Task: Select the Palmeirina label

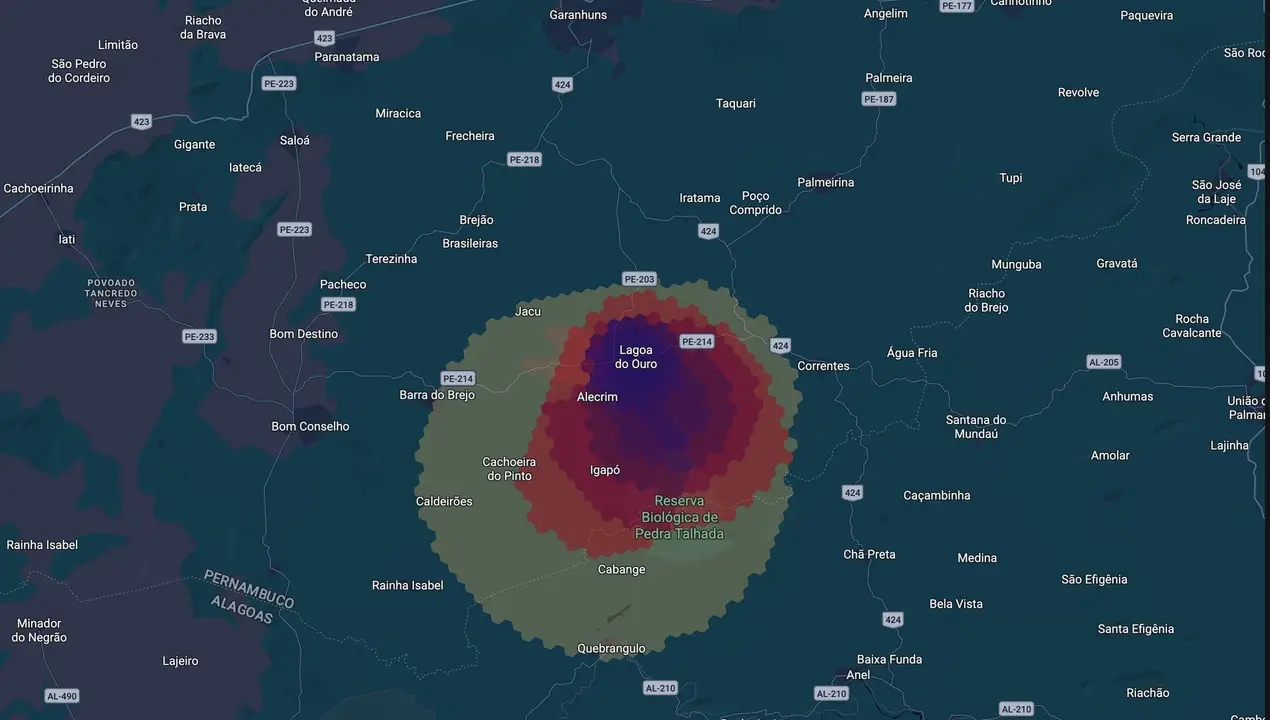Action: tap(826, 183)
